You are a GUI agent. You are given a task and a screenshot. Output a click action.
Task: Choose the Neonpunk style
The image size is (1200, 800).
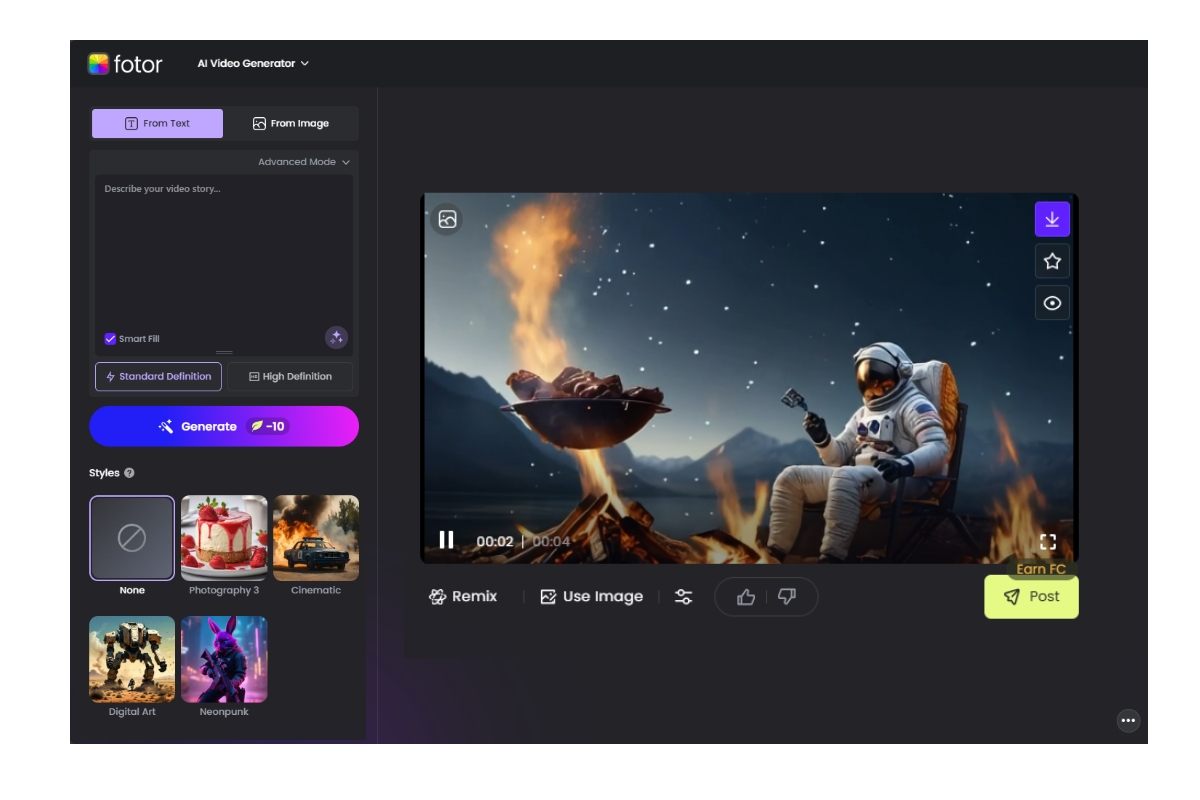[x=224, y=659]
